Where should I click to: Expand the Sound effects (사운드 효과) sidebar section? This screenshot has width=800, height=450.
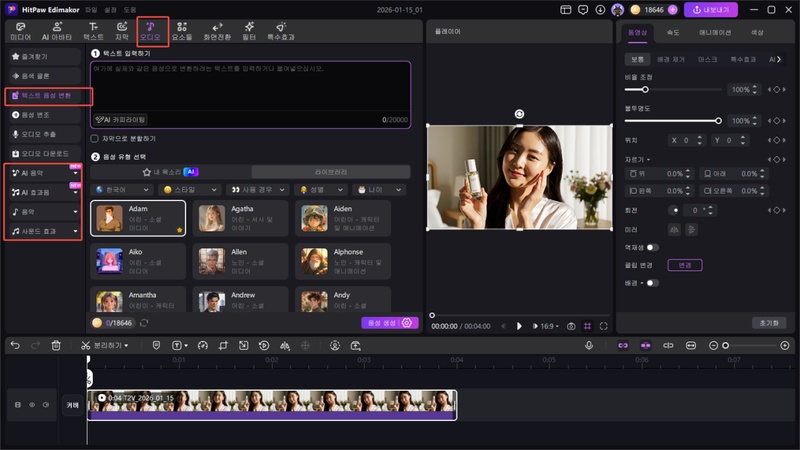pyautogui.click(x=45, y=231)
